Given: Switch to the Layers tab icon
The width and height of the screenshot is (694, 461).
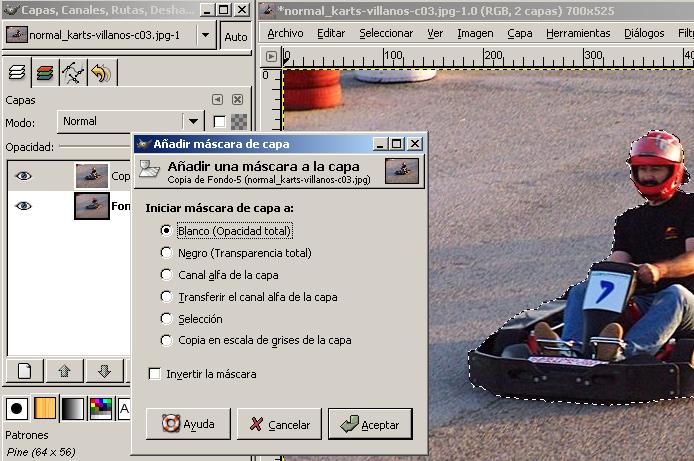Looking at the screenshot, I should 17,73.
